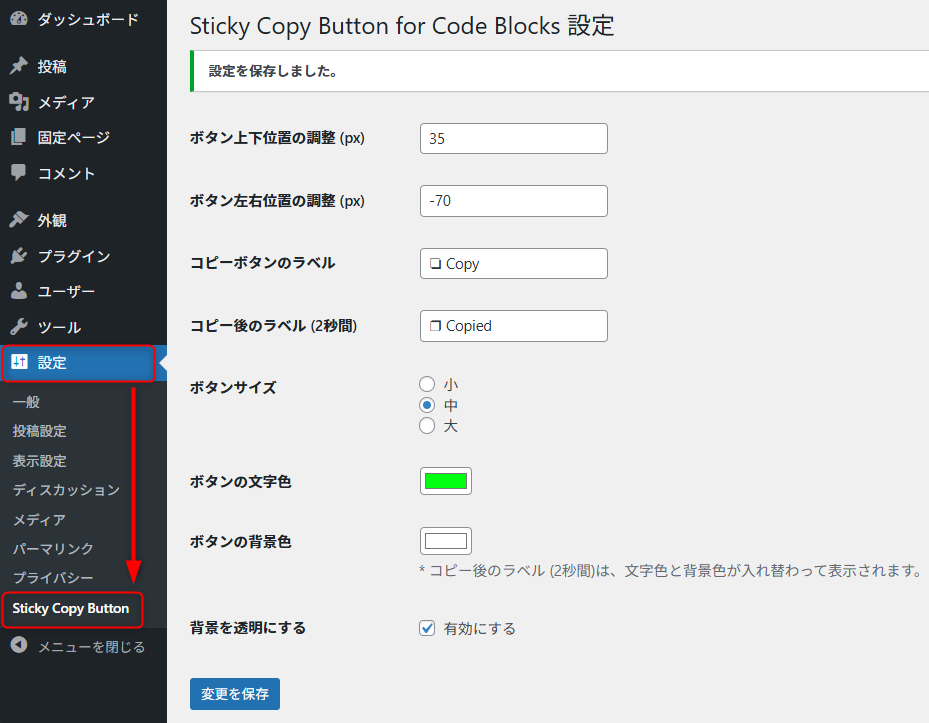Click the speech bubble icon beside コメント
This screenshot has height=723, width=929.
19,172
